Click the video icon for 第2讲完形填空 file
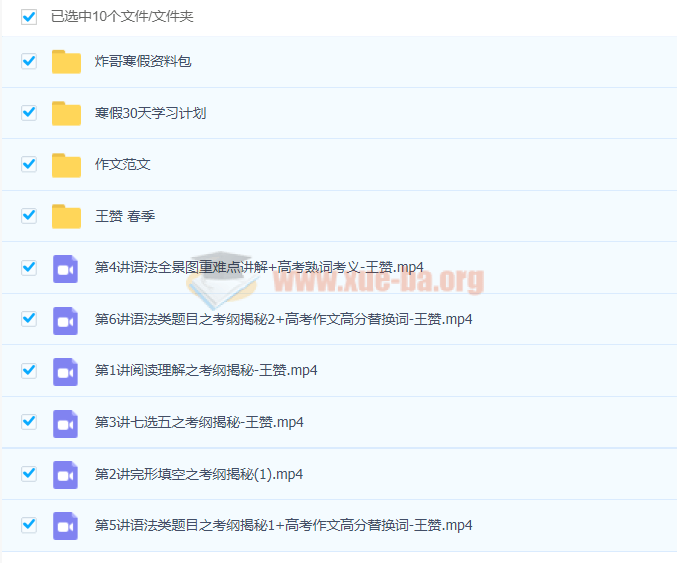Screen dimensions: 677x563 66,474
